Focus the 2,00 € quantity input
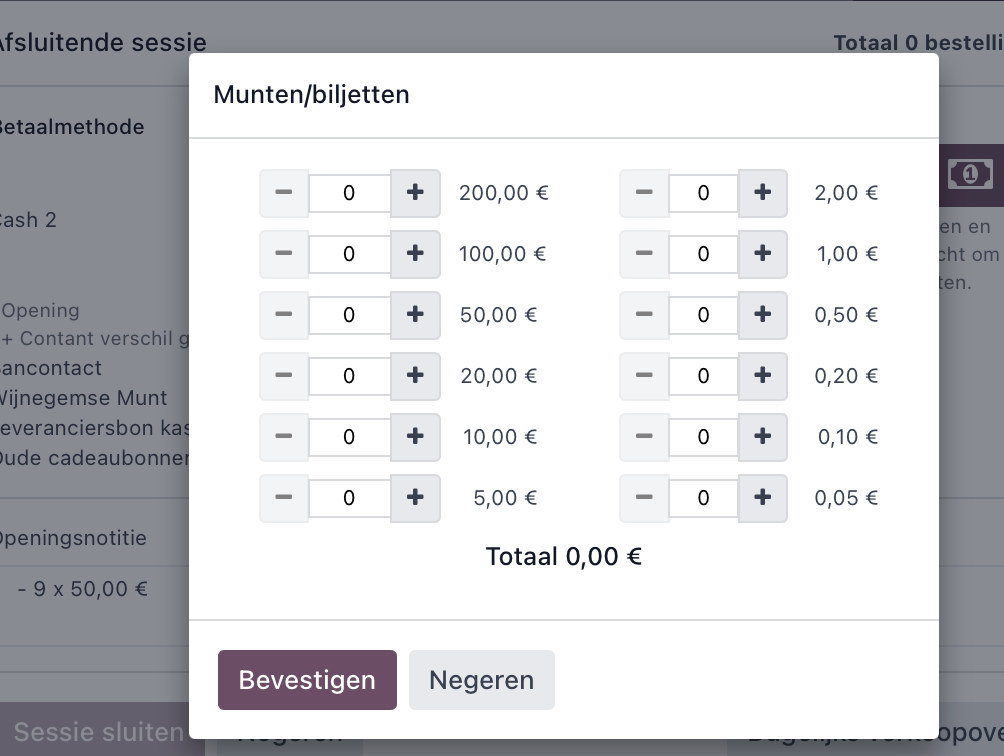This screenshot has width=1004, height=756. tap(704, 193)
